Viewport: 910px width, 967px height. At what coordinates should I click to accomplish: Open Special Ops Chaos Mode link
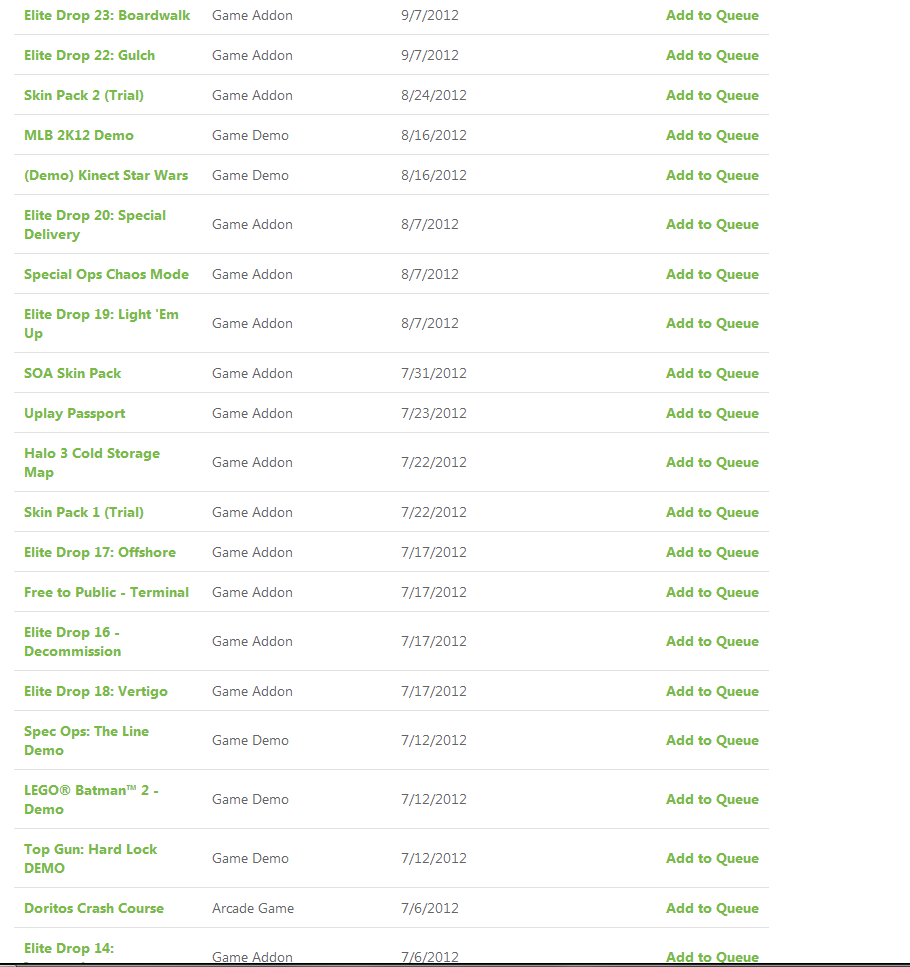coord(106,274)
